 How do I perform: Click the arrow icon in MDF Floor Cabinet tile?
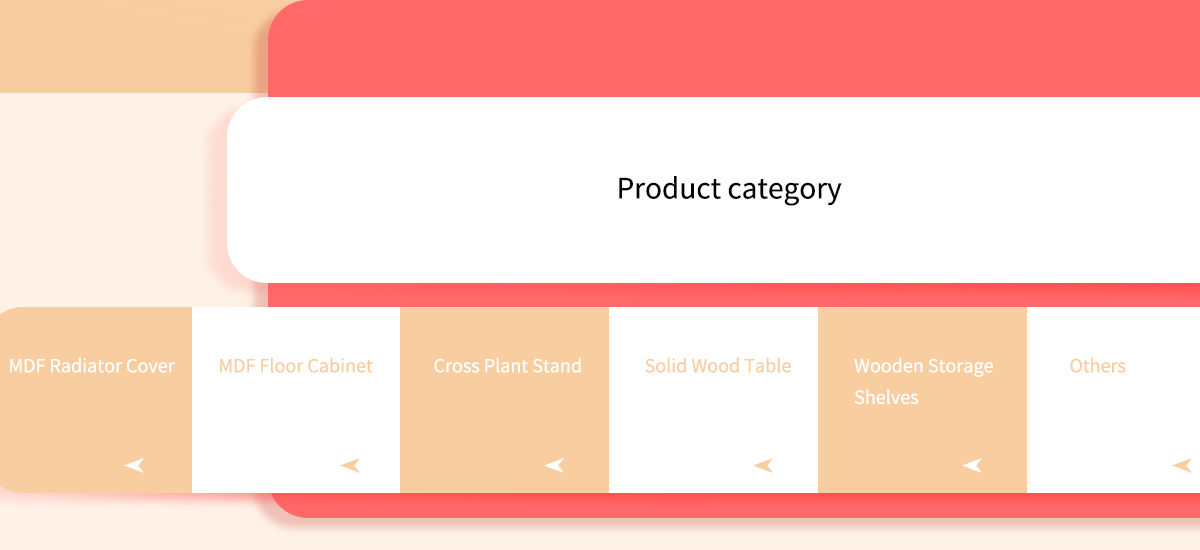coord(350,465)
